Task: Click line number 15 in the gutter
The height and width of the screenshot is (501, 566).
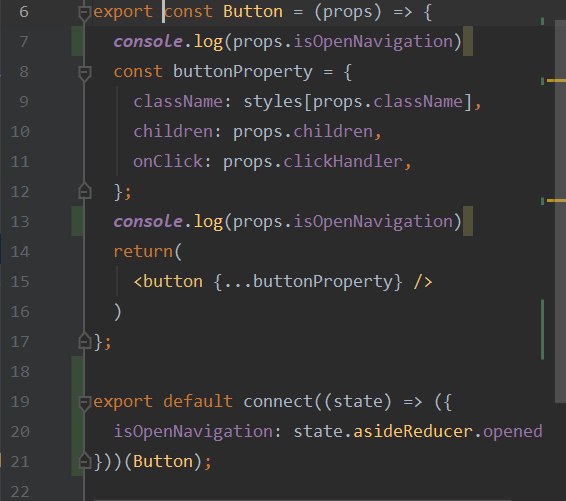Action: tap(20, 282)
